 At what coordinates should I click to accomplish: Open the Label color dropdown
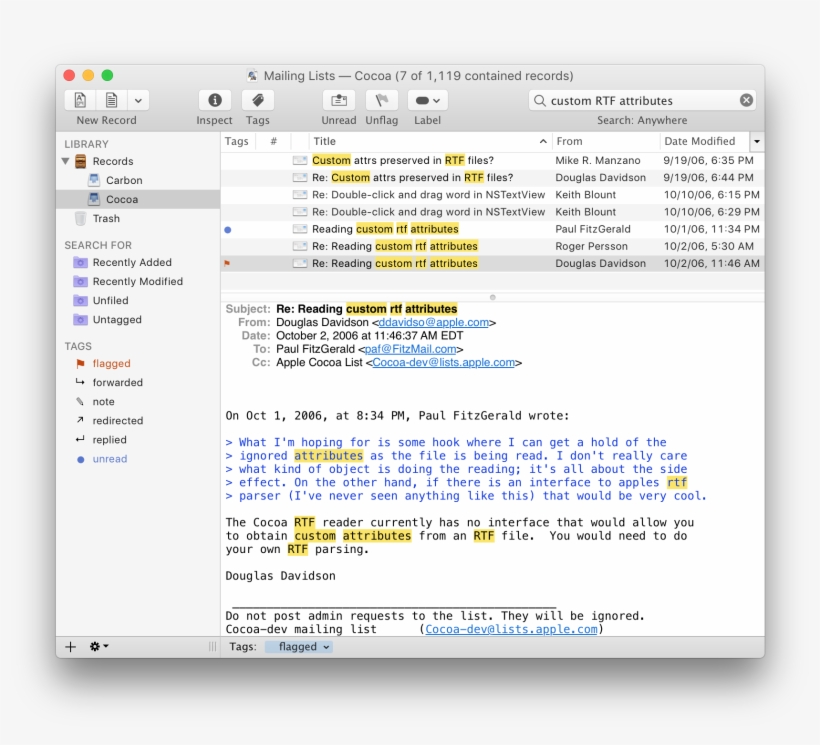pyautogui.click(x=427, y=100)
